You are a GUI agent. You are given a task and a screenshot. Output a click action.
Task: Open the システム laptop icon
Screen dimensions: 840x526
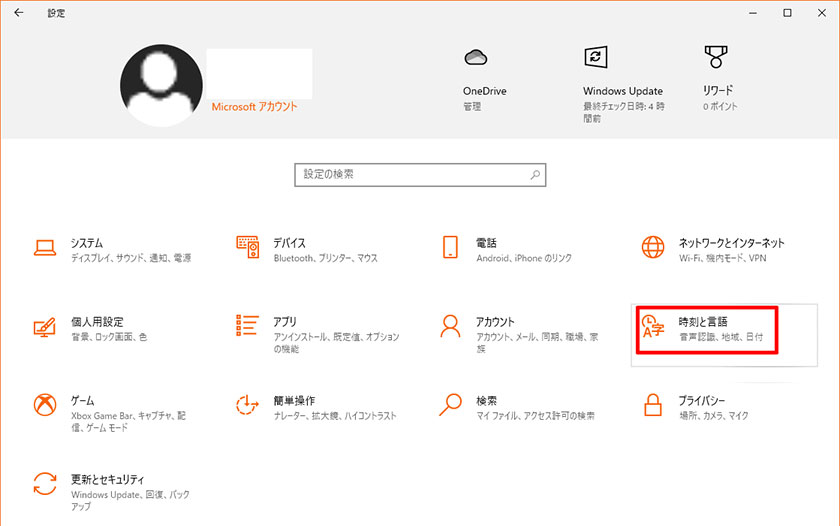pos(45,248)
